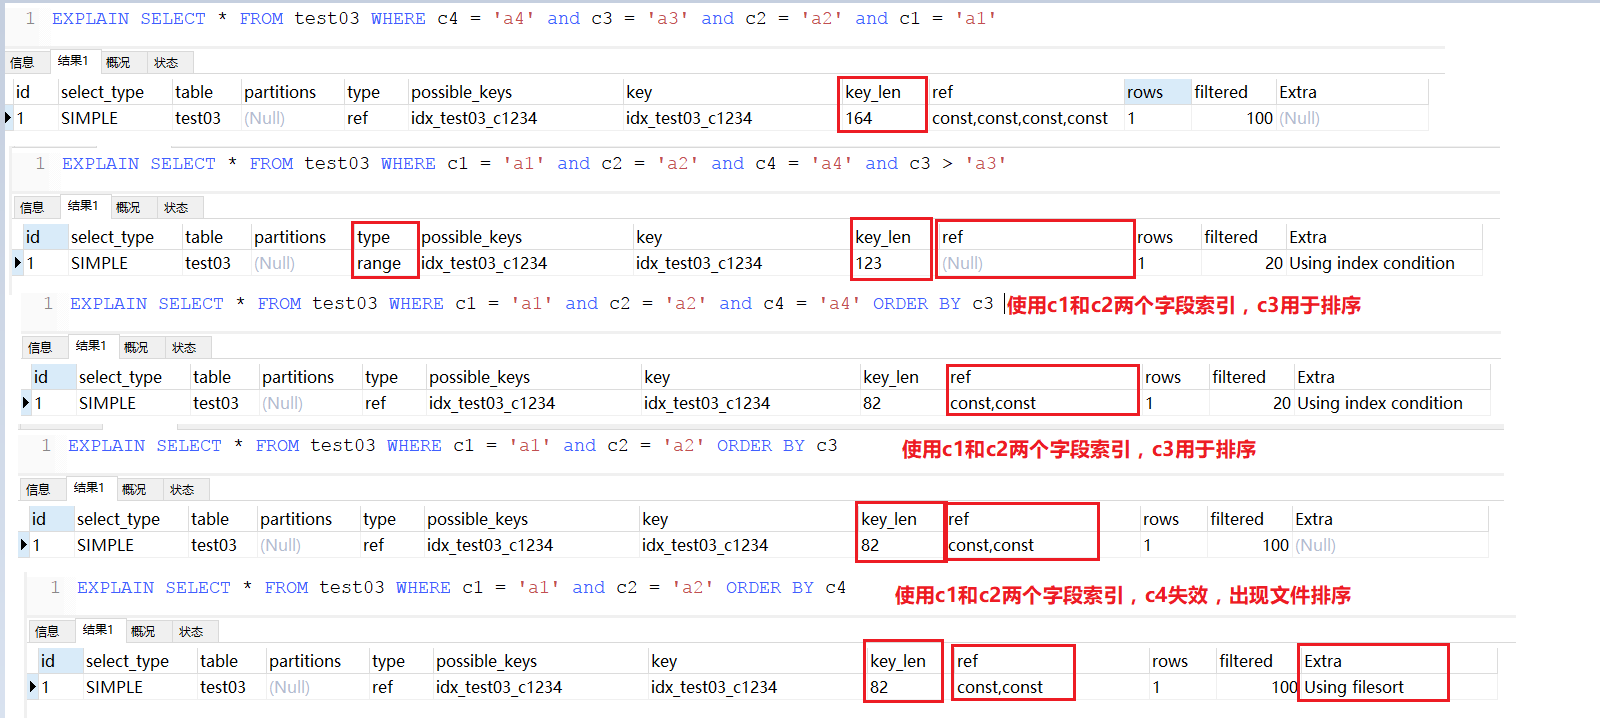Open the 信息 tab above the key_len 164 result
Image resolution: width=1600 pixels, height=718 pixels.
[22, 62]
